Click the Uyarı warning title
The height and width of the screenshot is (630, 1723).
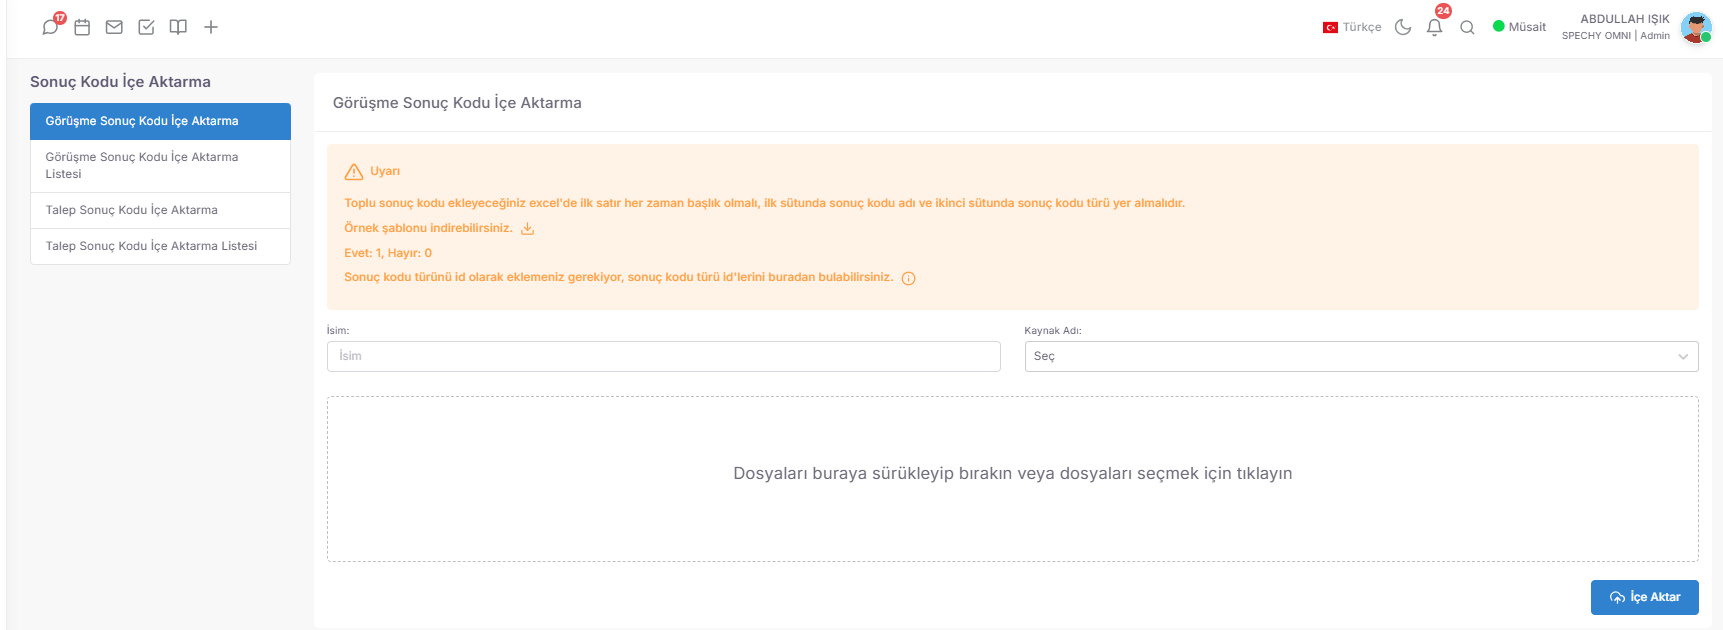(x=385, y=171)
